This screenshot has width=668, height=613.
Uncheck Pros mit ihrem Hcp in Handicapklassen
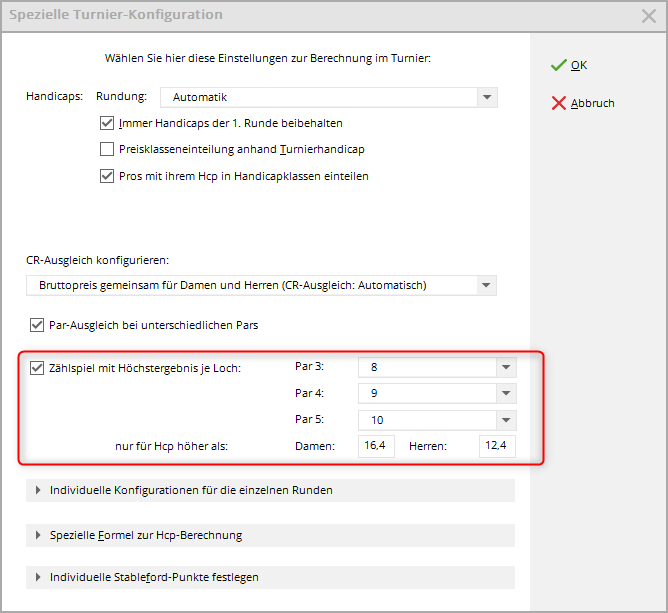click(108, 176)
